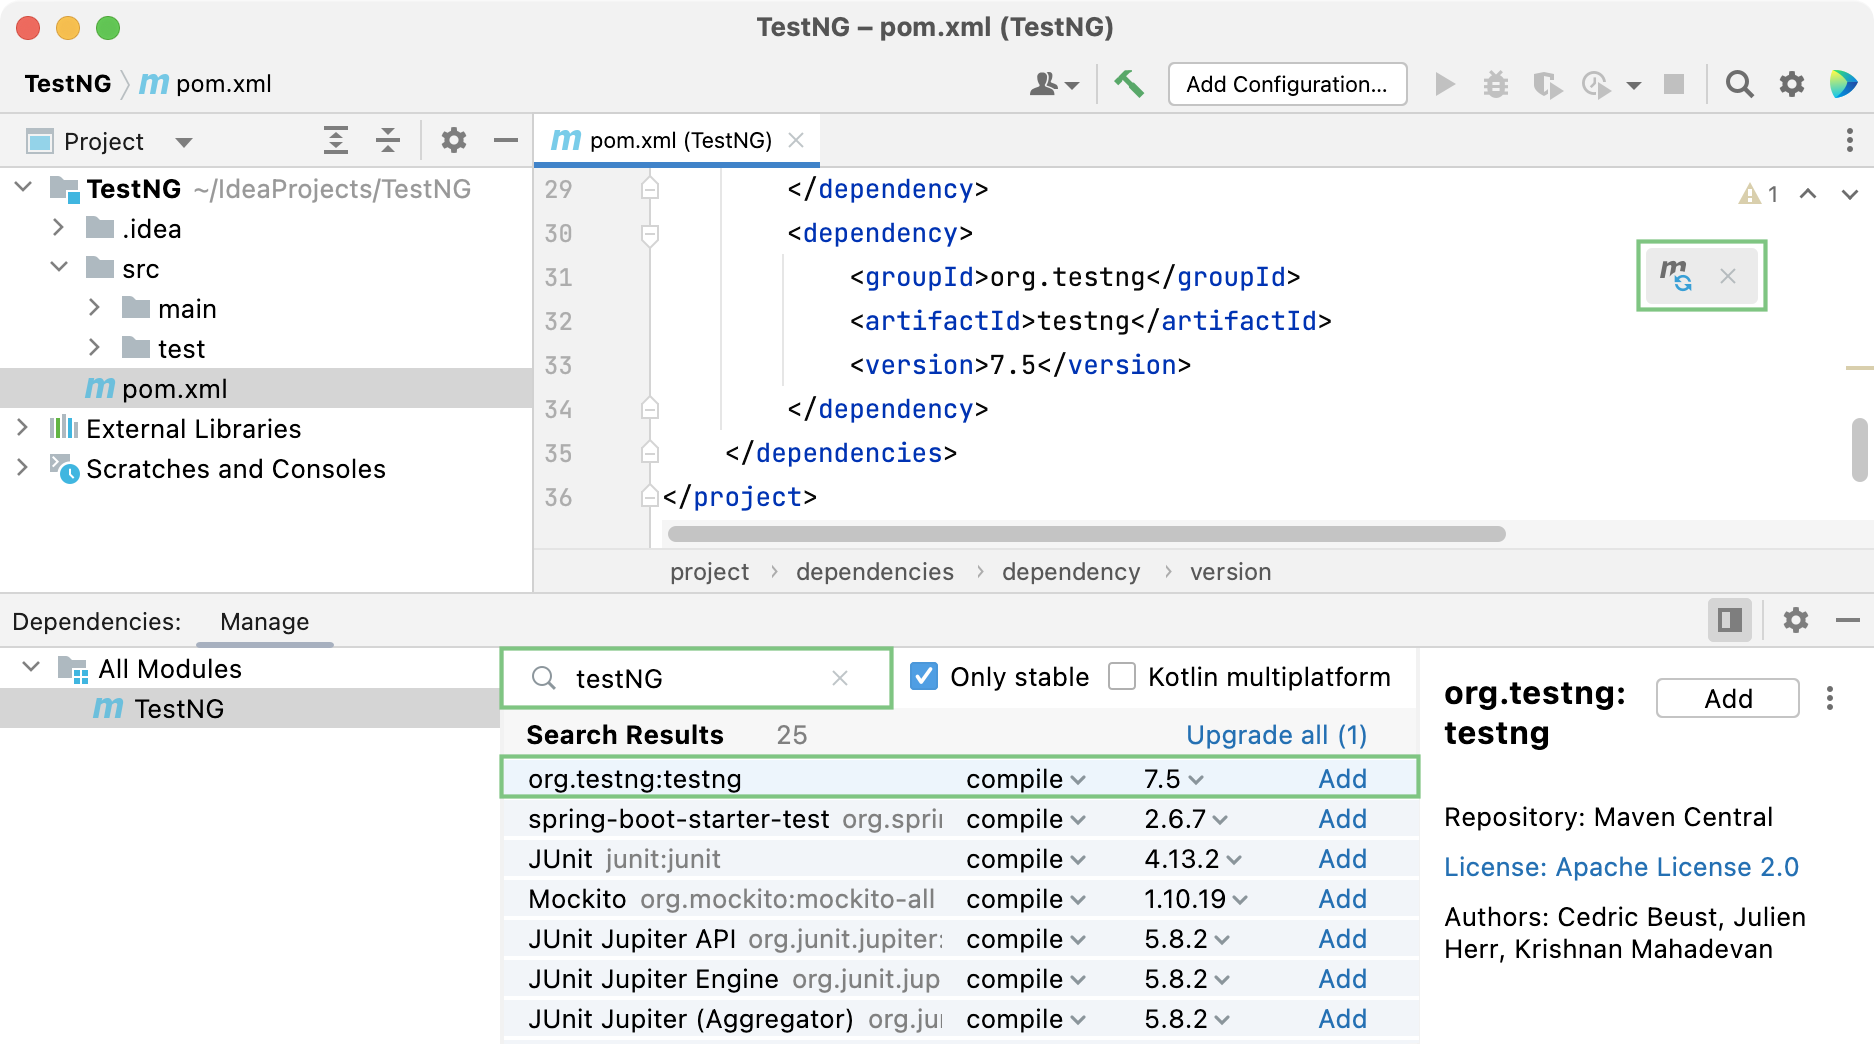The height and width of the screenshot is (1044, 1874).
Task: Click the Stop square icon
Action: pyautogui.click(x=1674, y=84)
